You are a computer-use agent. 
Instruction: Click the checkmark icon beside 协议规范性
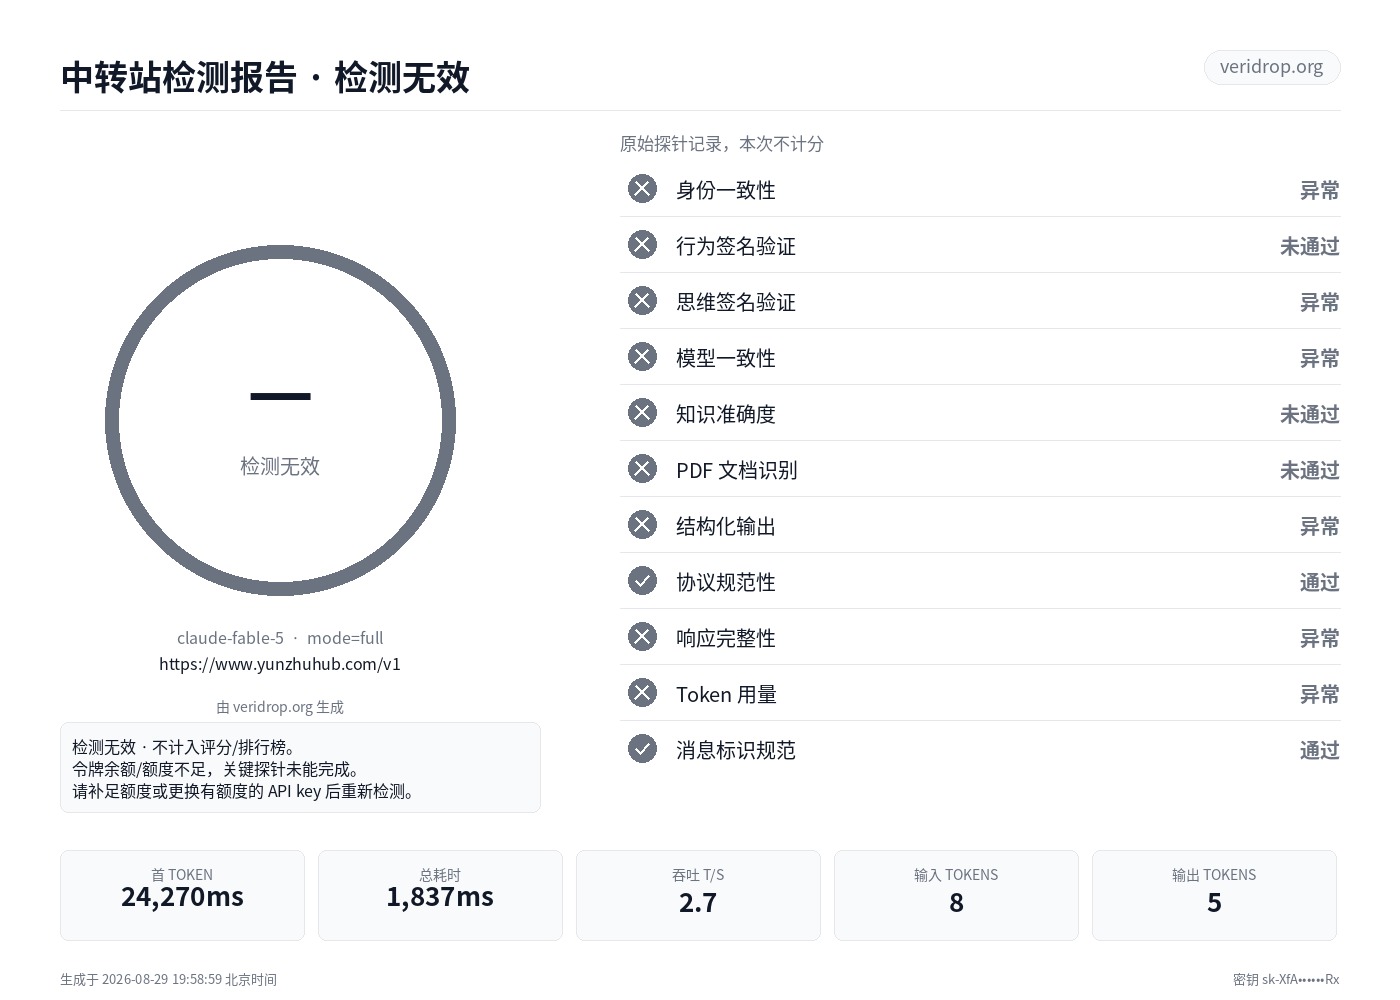pyautogui.click(x=642, y=581)
